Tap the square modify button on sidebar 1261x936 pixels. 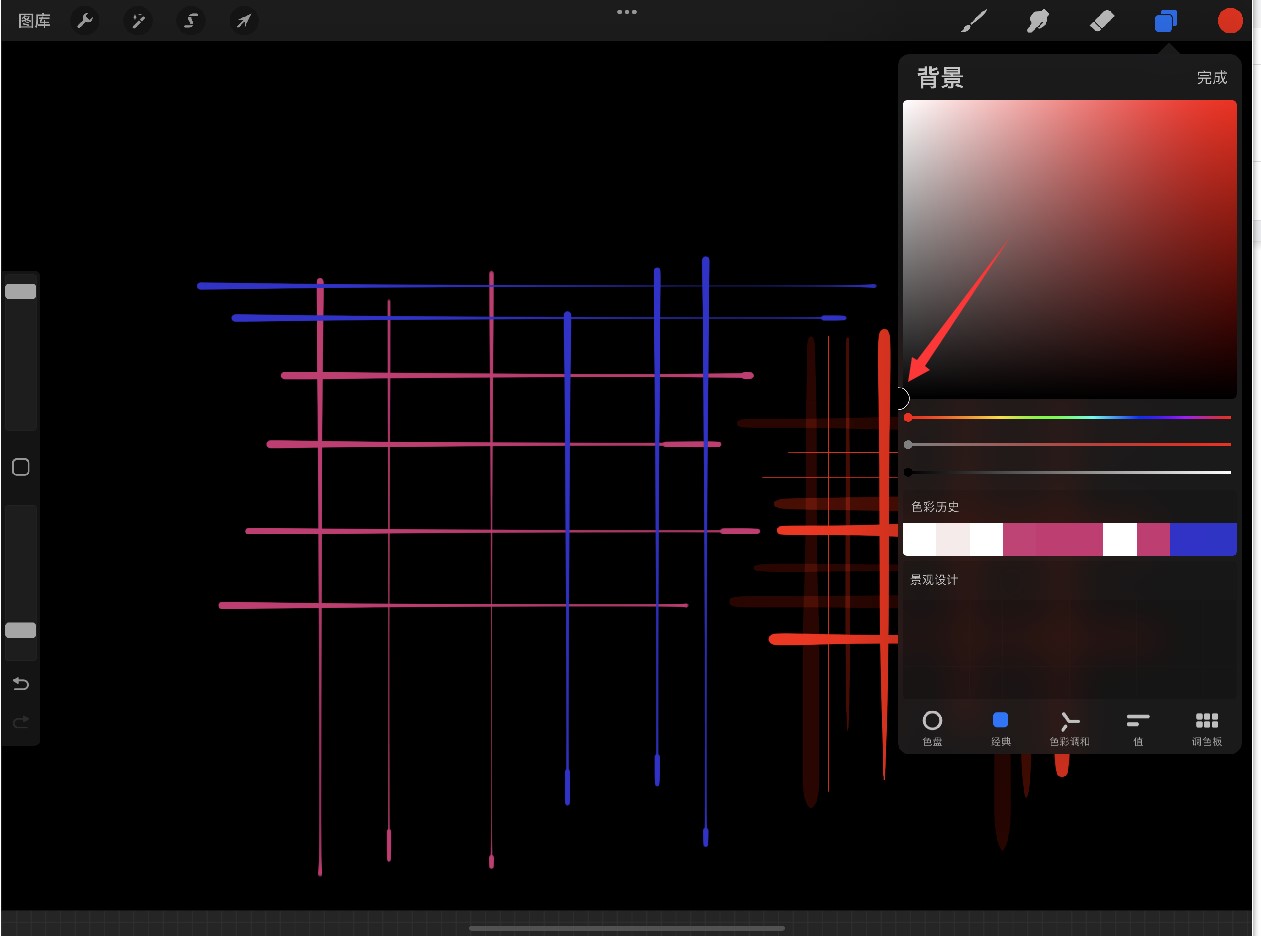coord(20,467)
